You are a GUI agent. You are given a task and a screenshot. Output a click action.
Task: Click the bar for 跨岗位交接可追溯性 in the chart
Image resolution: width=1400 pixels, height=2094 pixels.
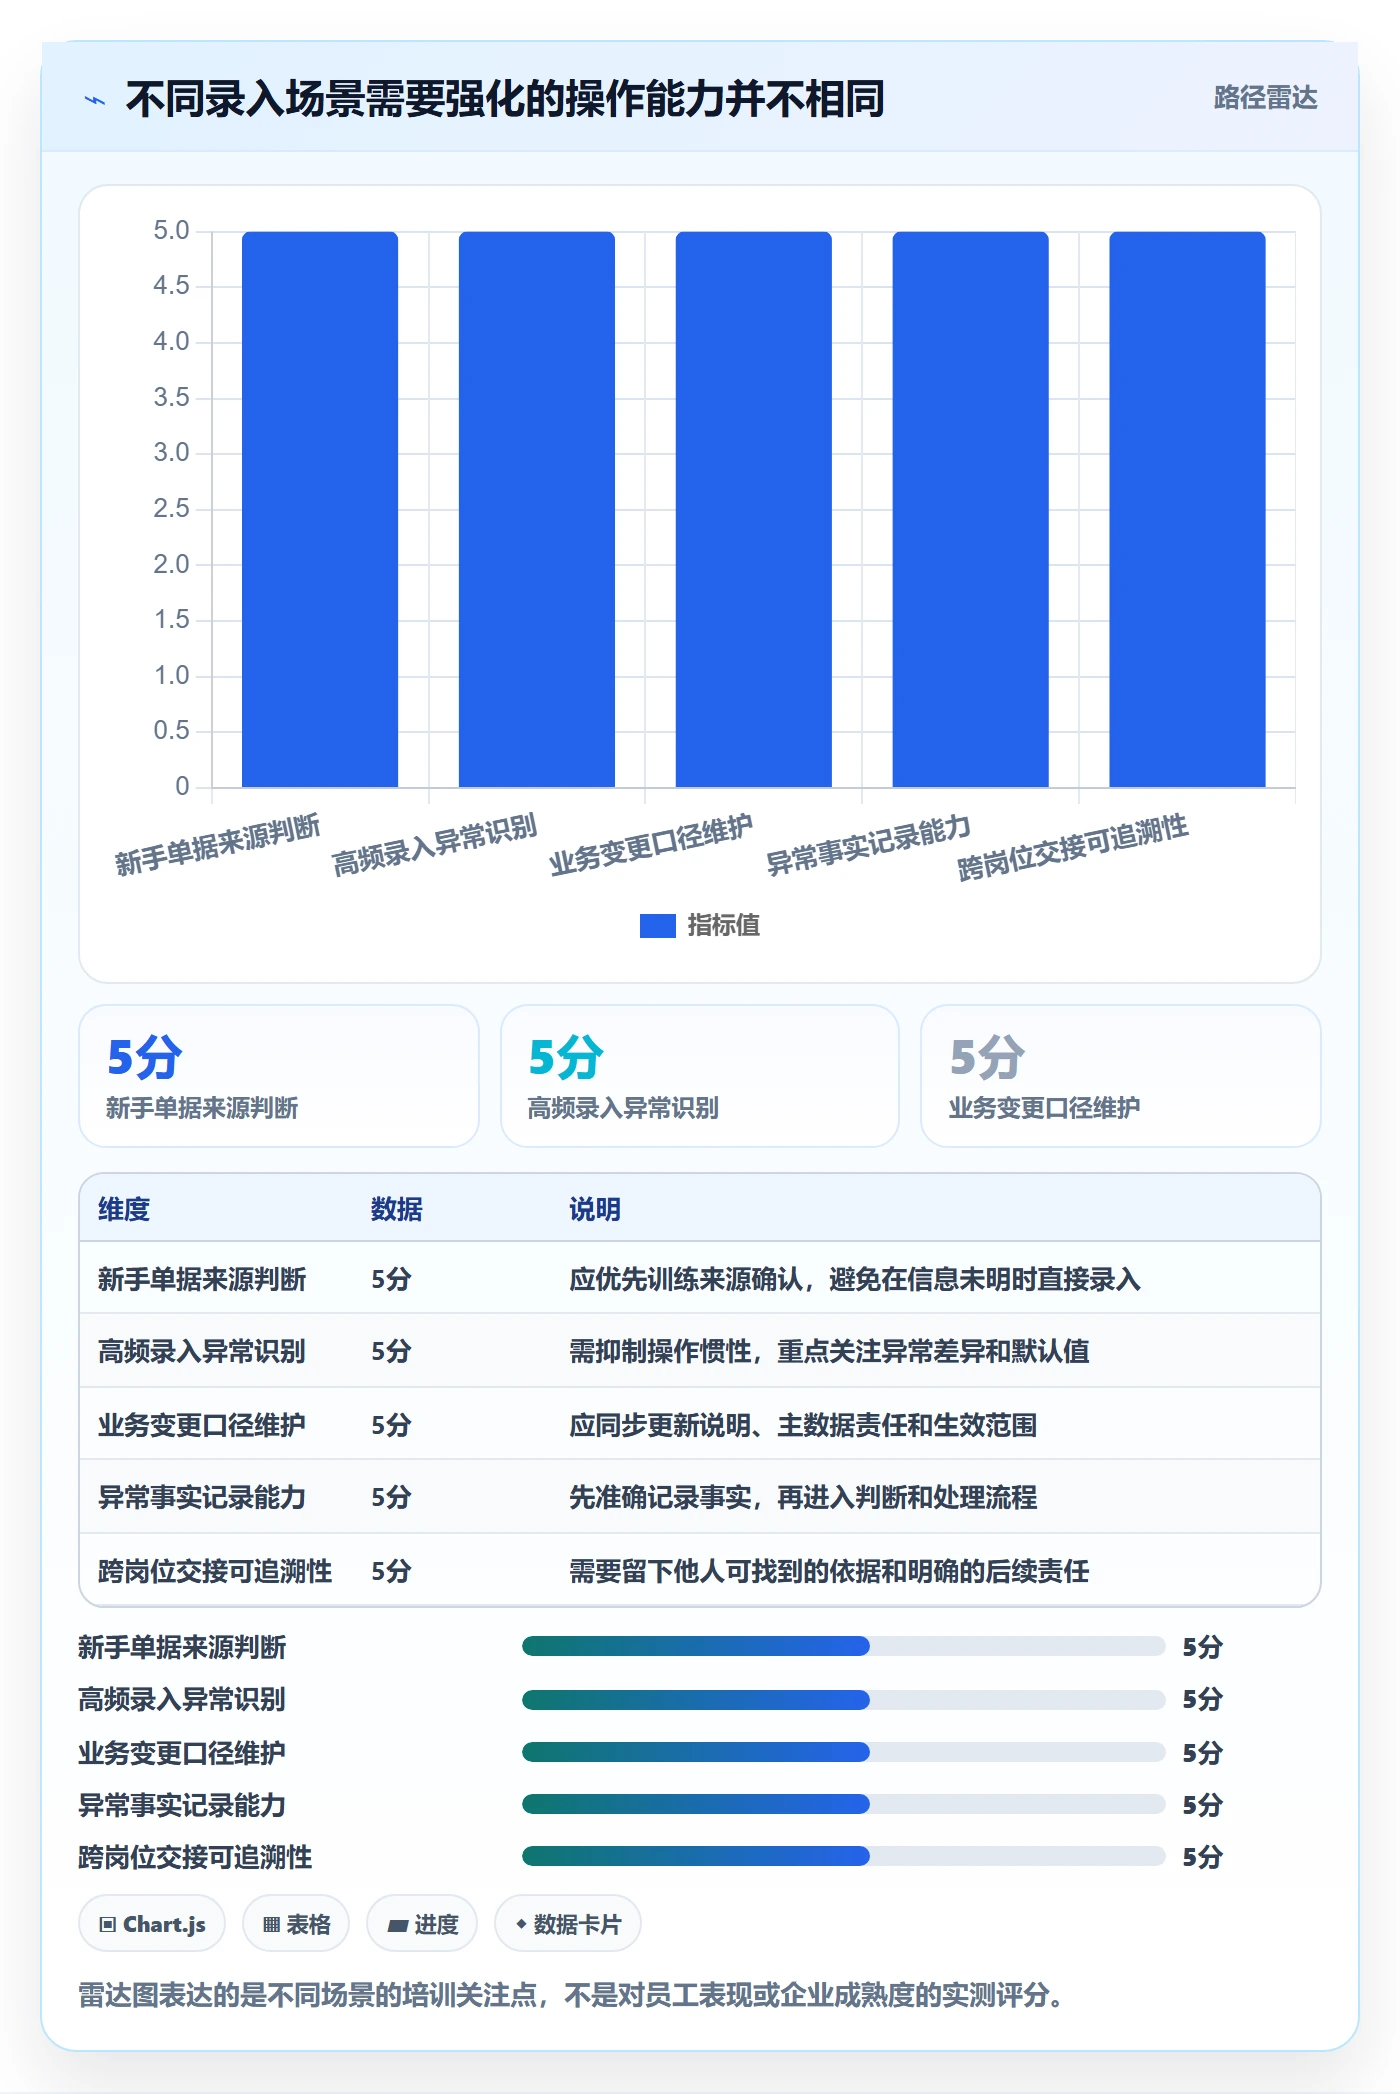1187,509
